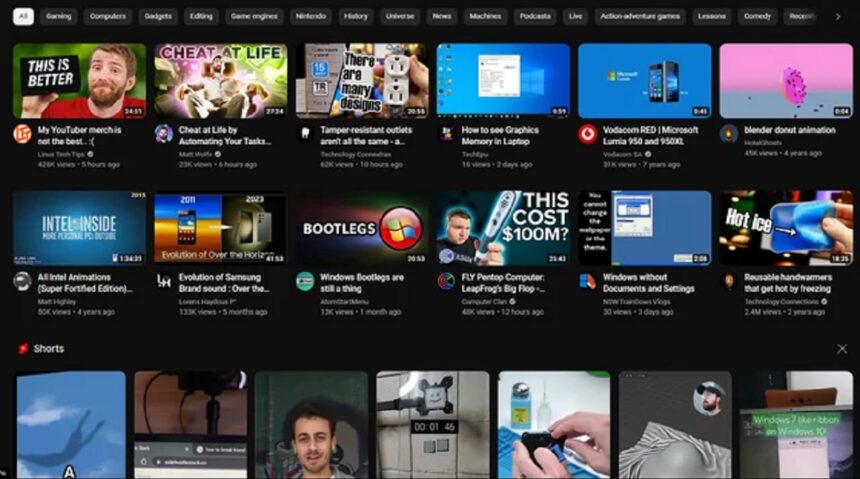Viewport: 860px width, 479px height.
Task: Choose the Universe filter chip
Action: click(400, 16)
